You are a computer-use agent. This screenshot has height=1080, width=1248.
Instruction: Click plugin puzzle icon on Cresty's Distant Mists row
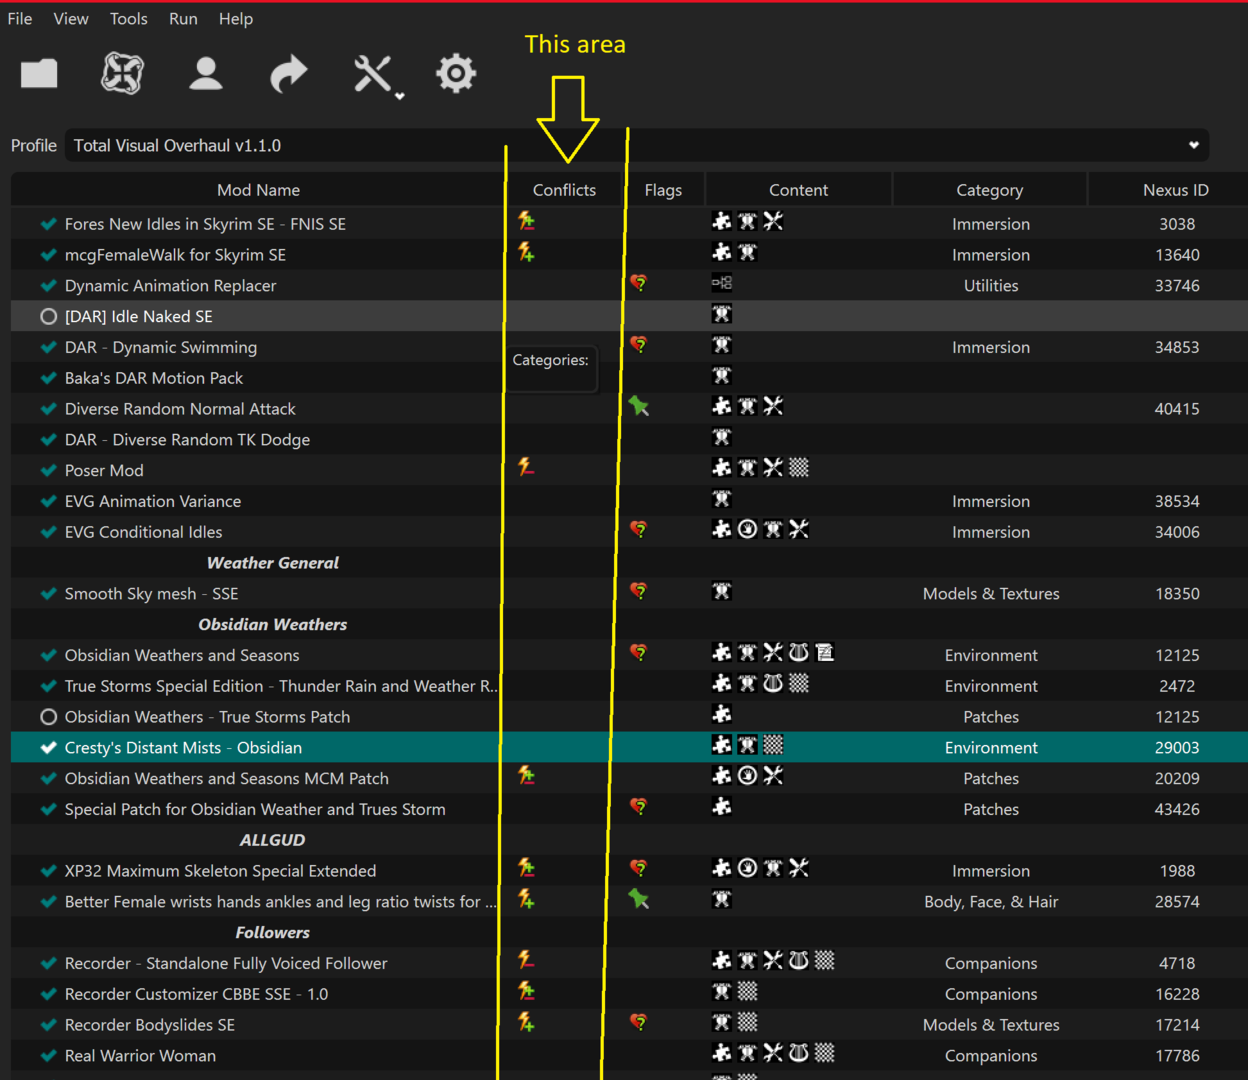721,745
